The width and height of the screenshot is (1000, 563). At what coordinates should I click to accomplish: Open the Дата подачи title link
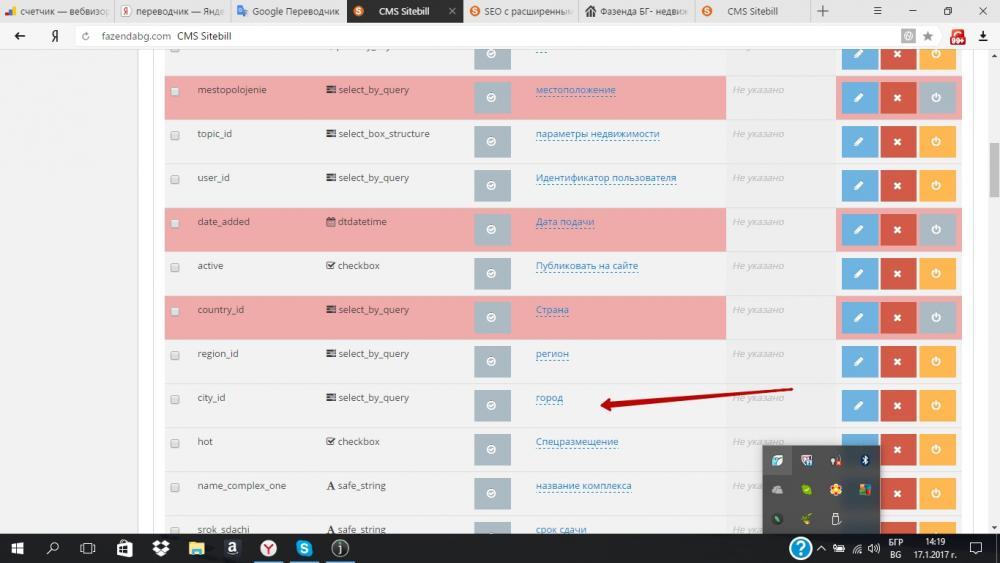point(564,222)
